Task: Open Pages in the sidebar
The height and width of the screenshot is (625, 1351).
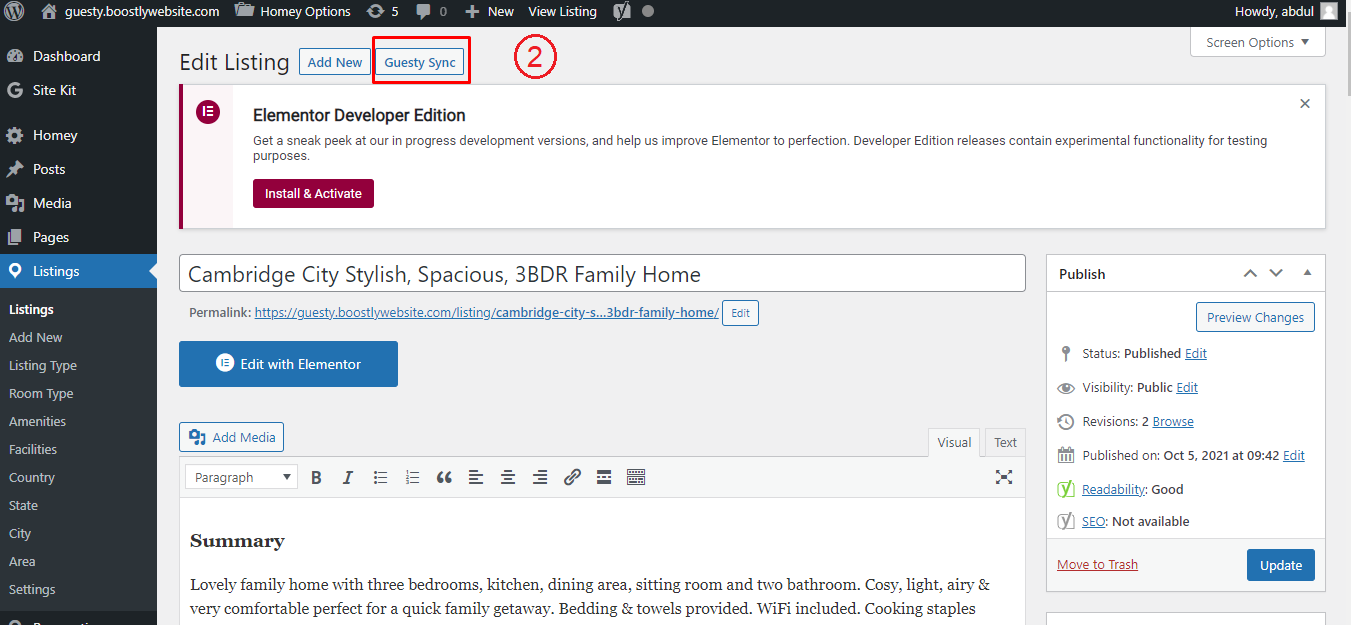Action: (51, 237)
